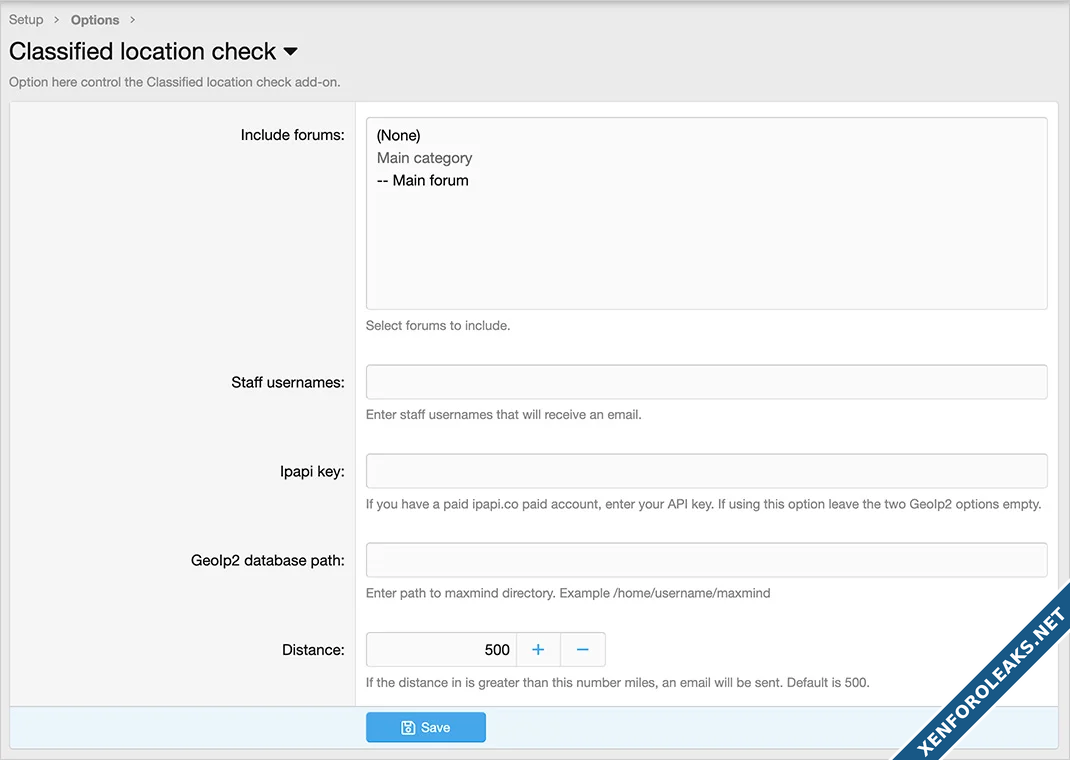Image resolution: width=1070 pixels, height=760 pixels.
Task: Focus the Staff usernames text field
Action: coord(706,382)
